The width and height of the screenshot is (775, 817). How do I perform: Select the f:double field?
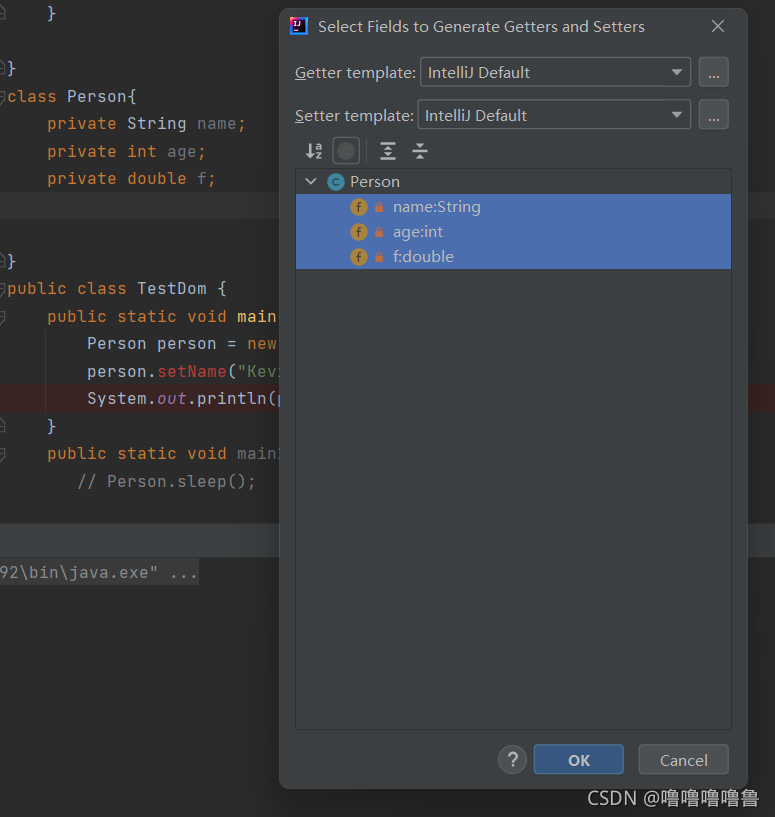tap(513, 257)
